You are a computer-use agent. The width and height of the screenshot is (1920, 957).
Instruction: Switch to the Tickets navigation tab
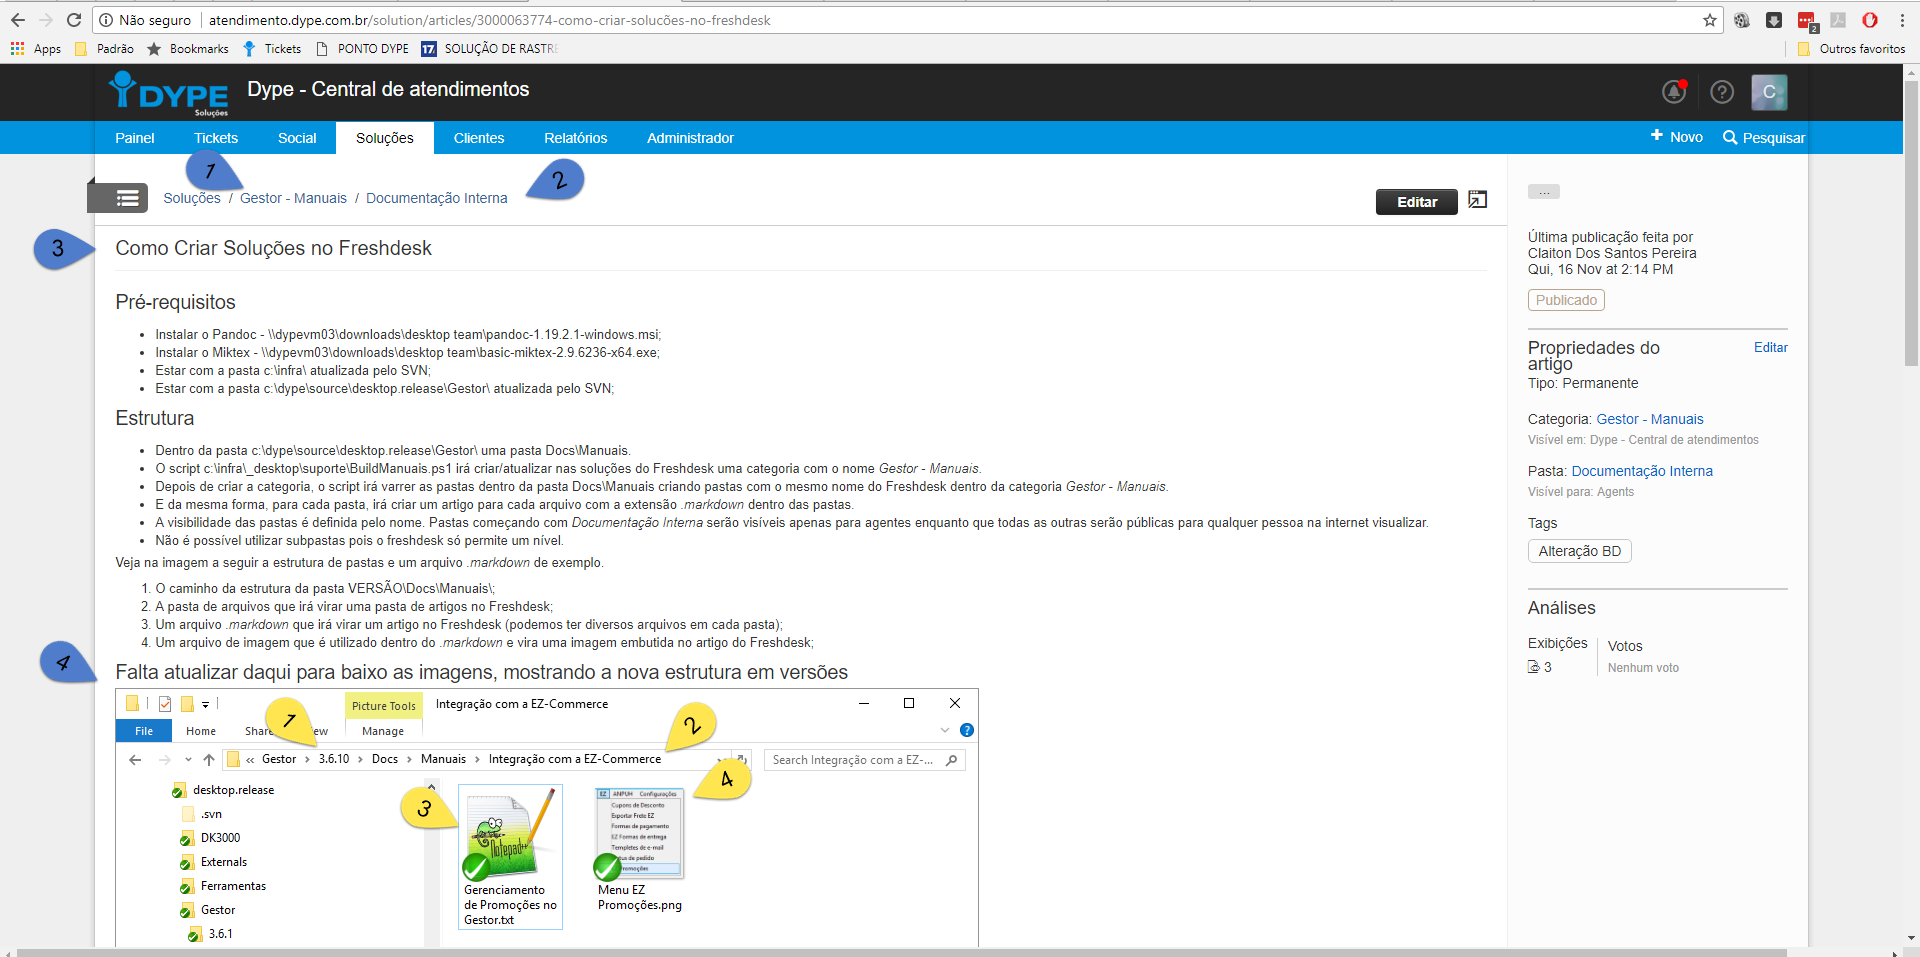pos(216,138)
